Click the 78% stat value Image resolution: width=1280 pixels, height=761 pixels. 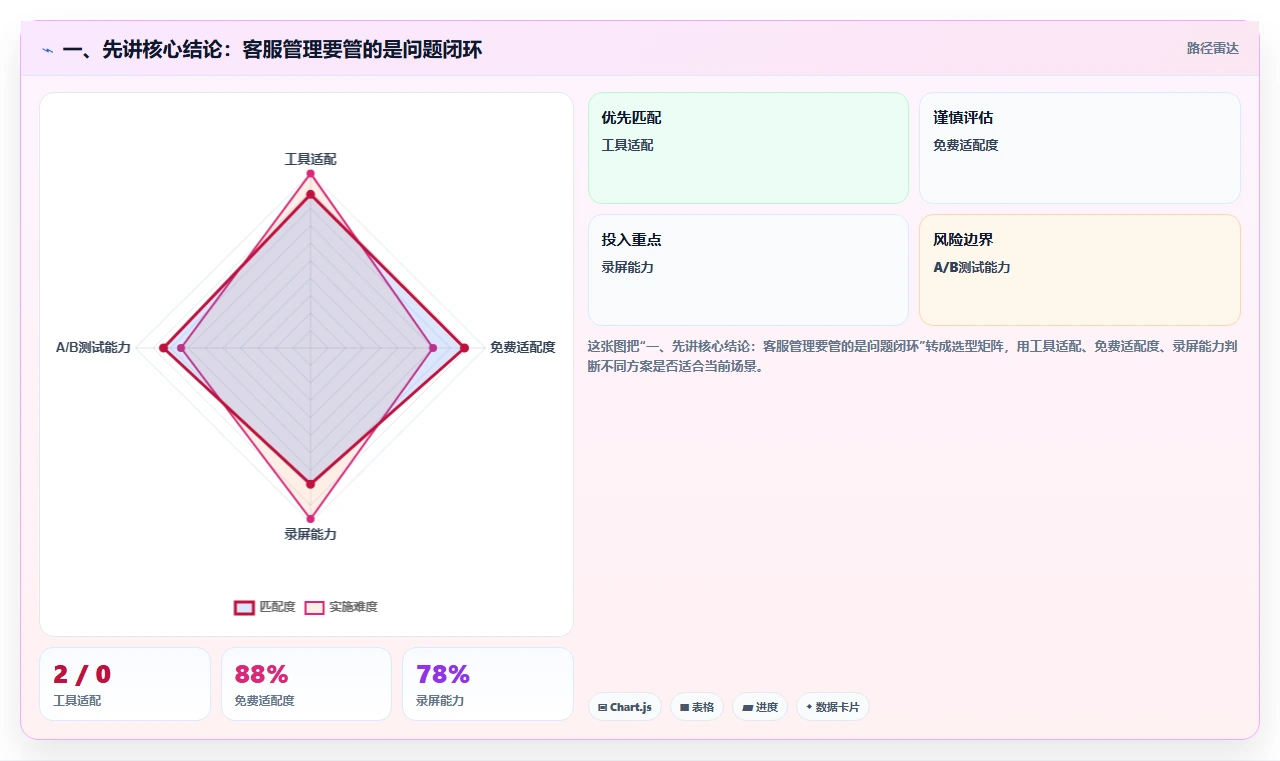(x=443, y=675)
